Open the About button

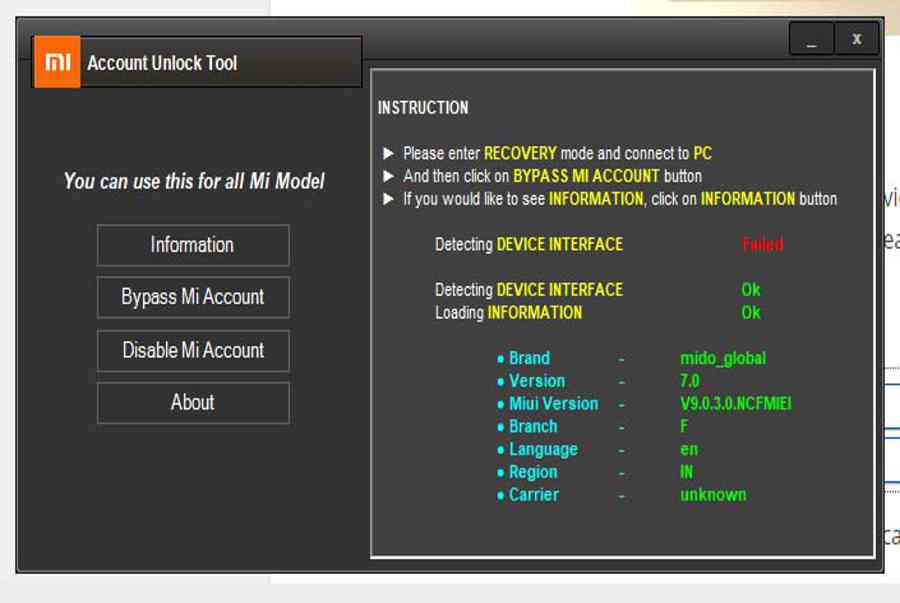[x=193, y=403]
